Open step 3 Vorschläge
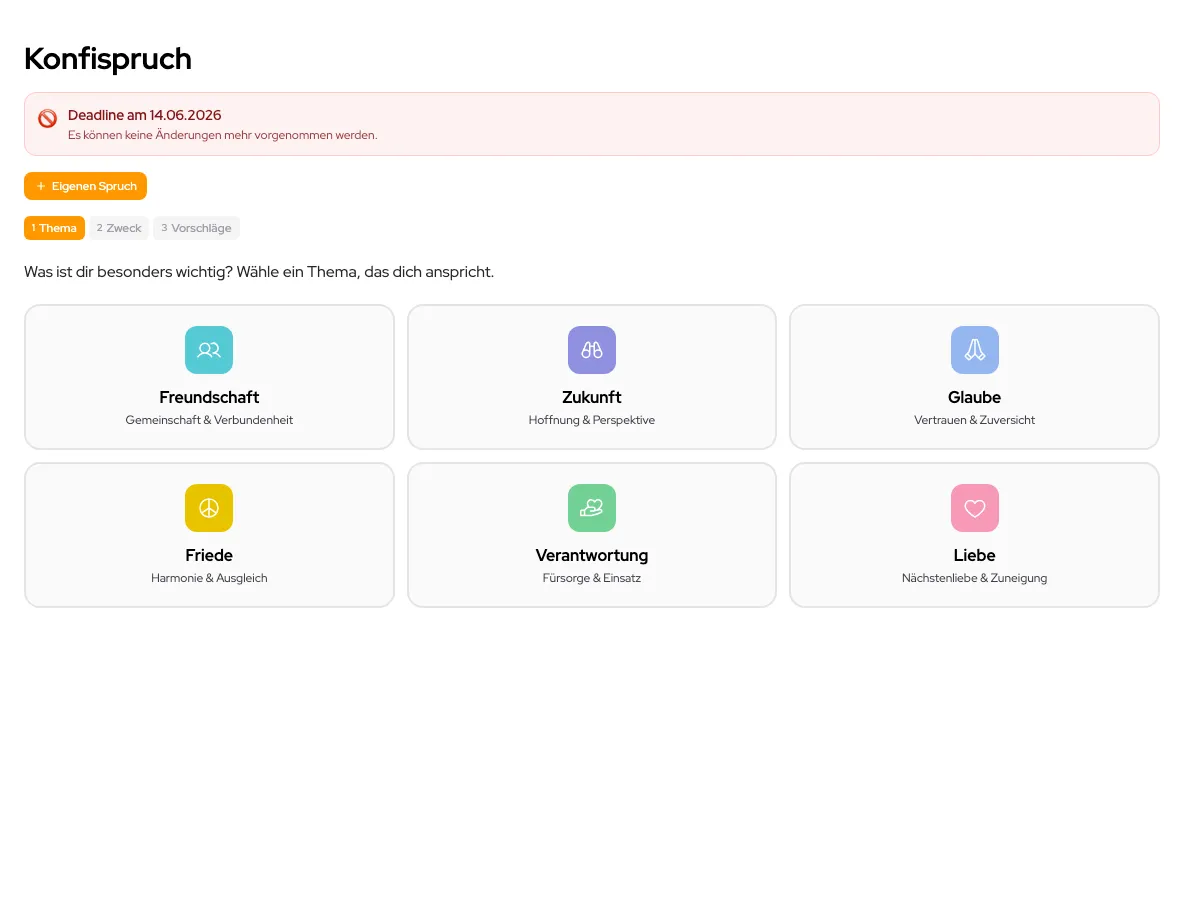 196,228
